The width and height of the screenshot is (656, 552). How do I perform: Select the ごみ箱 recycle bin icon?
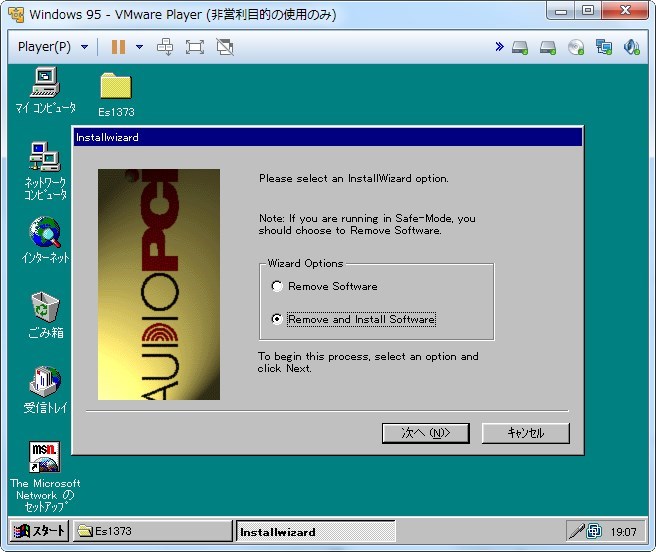pyautogui.click(x=45, y=315)
